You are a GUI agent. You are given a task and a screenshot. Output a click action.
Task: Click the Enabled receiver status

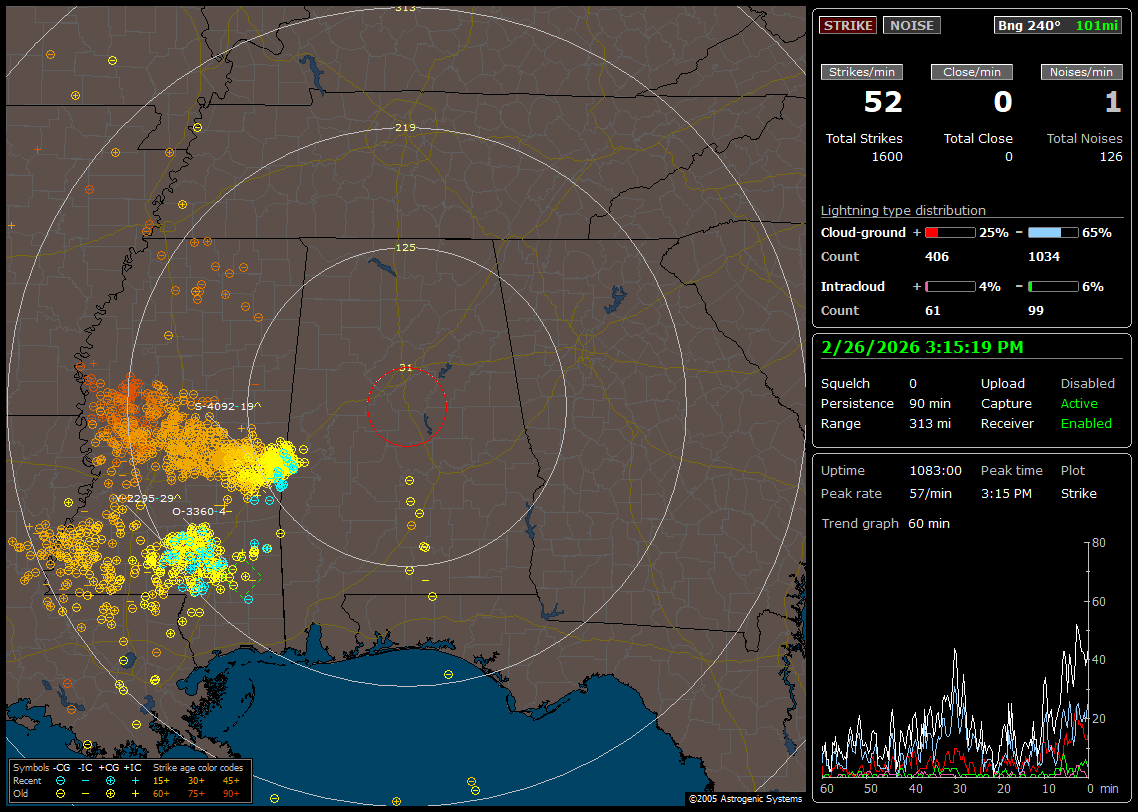(x=1086, y=424)
